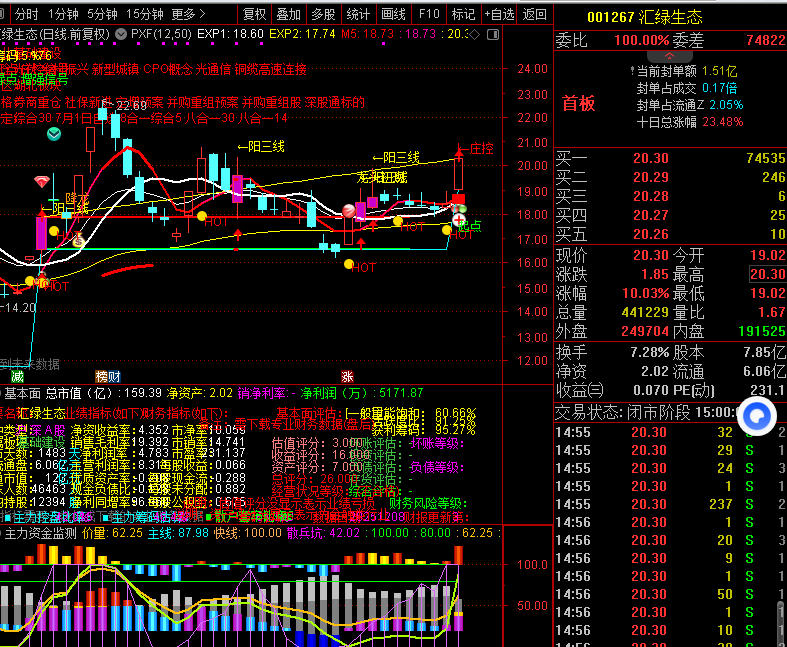The image size is (787, 647).
Task: Click the 返回 back button
Action: (535, 14)
